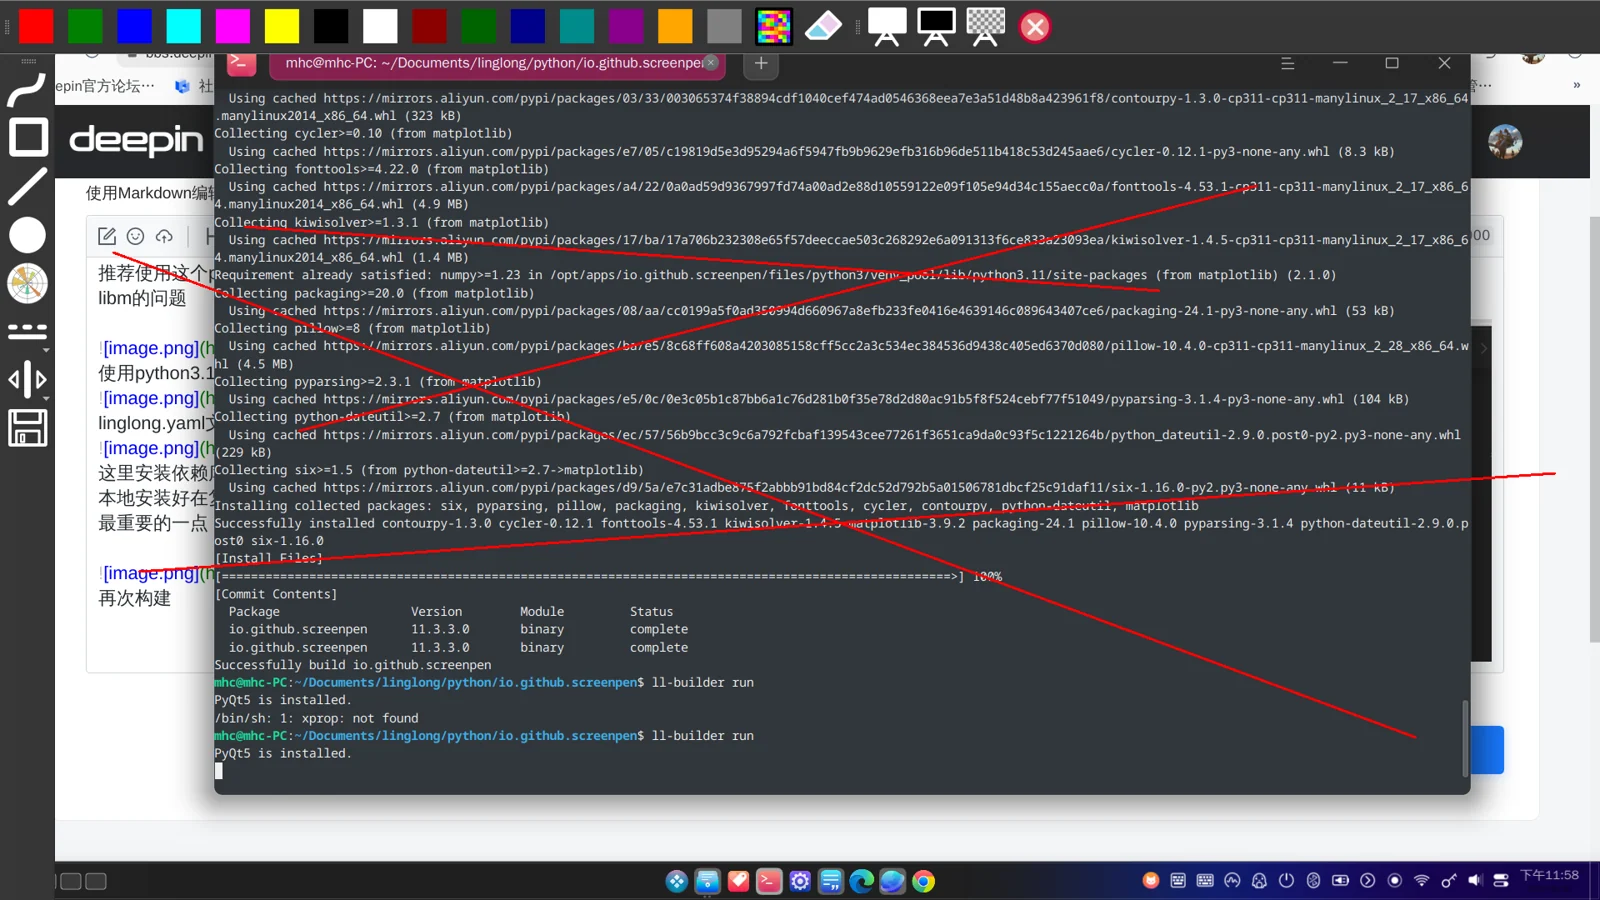The width and height of the screenshot is (1600, 900).
Task: Open the line width dropdown
Action: (x=28, y=380)
